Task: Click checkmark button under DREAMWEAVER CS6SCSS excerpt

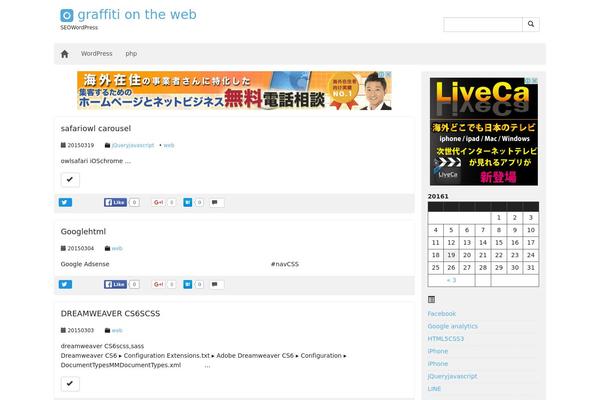Action: coord(70,384)
